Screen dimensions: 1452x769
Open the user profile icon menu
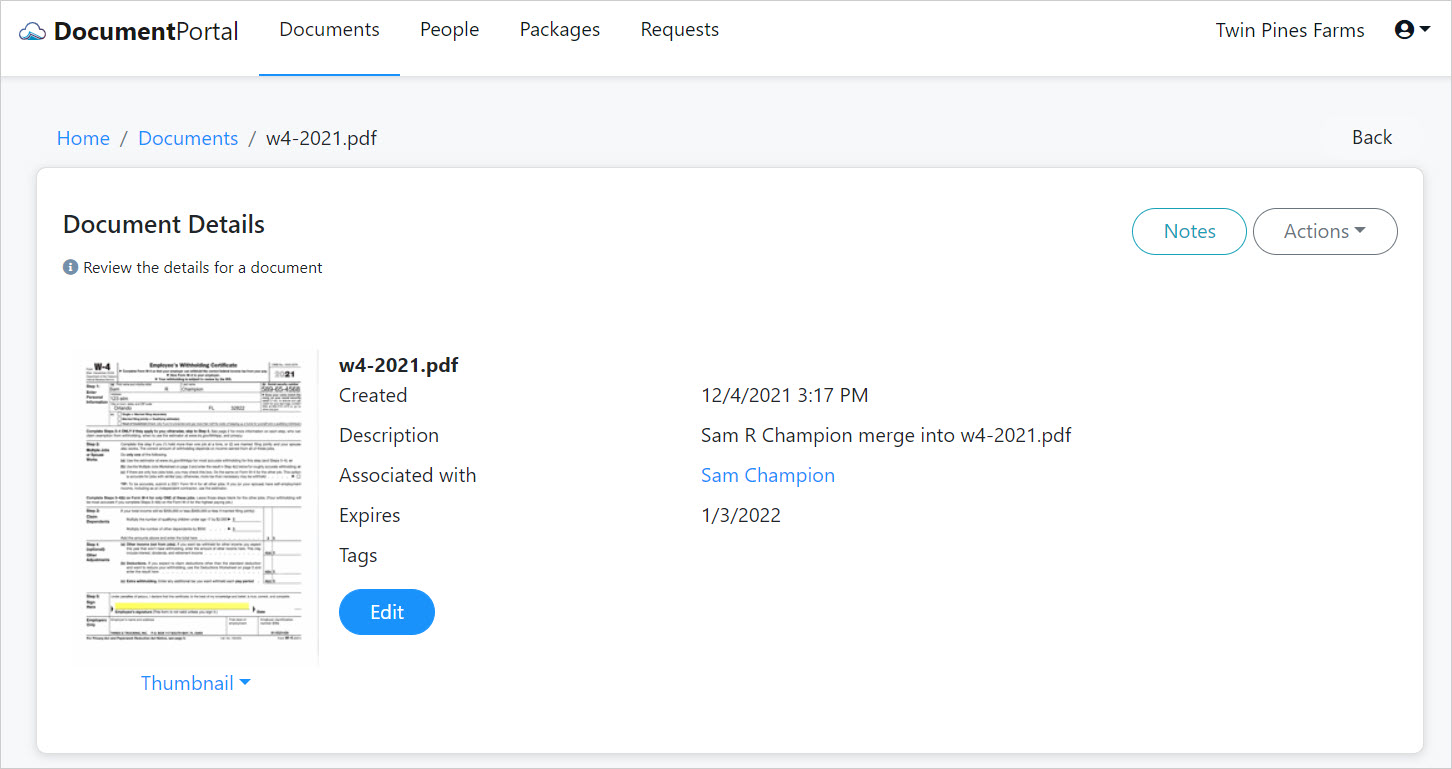[1404, 29]
